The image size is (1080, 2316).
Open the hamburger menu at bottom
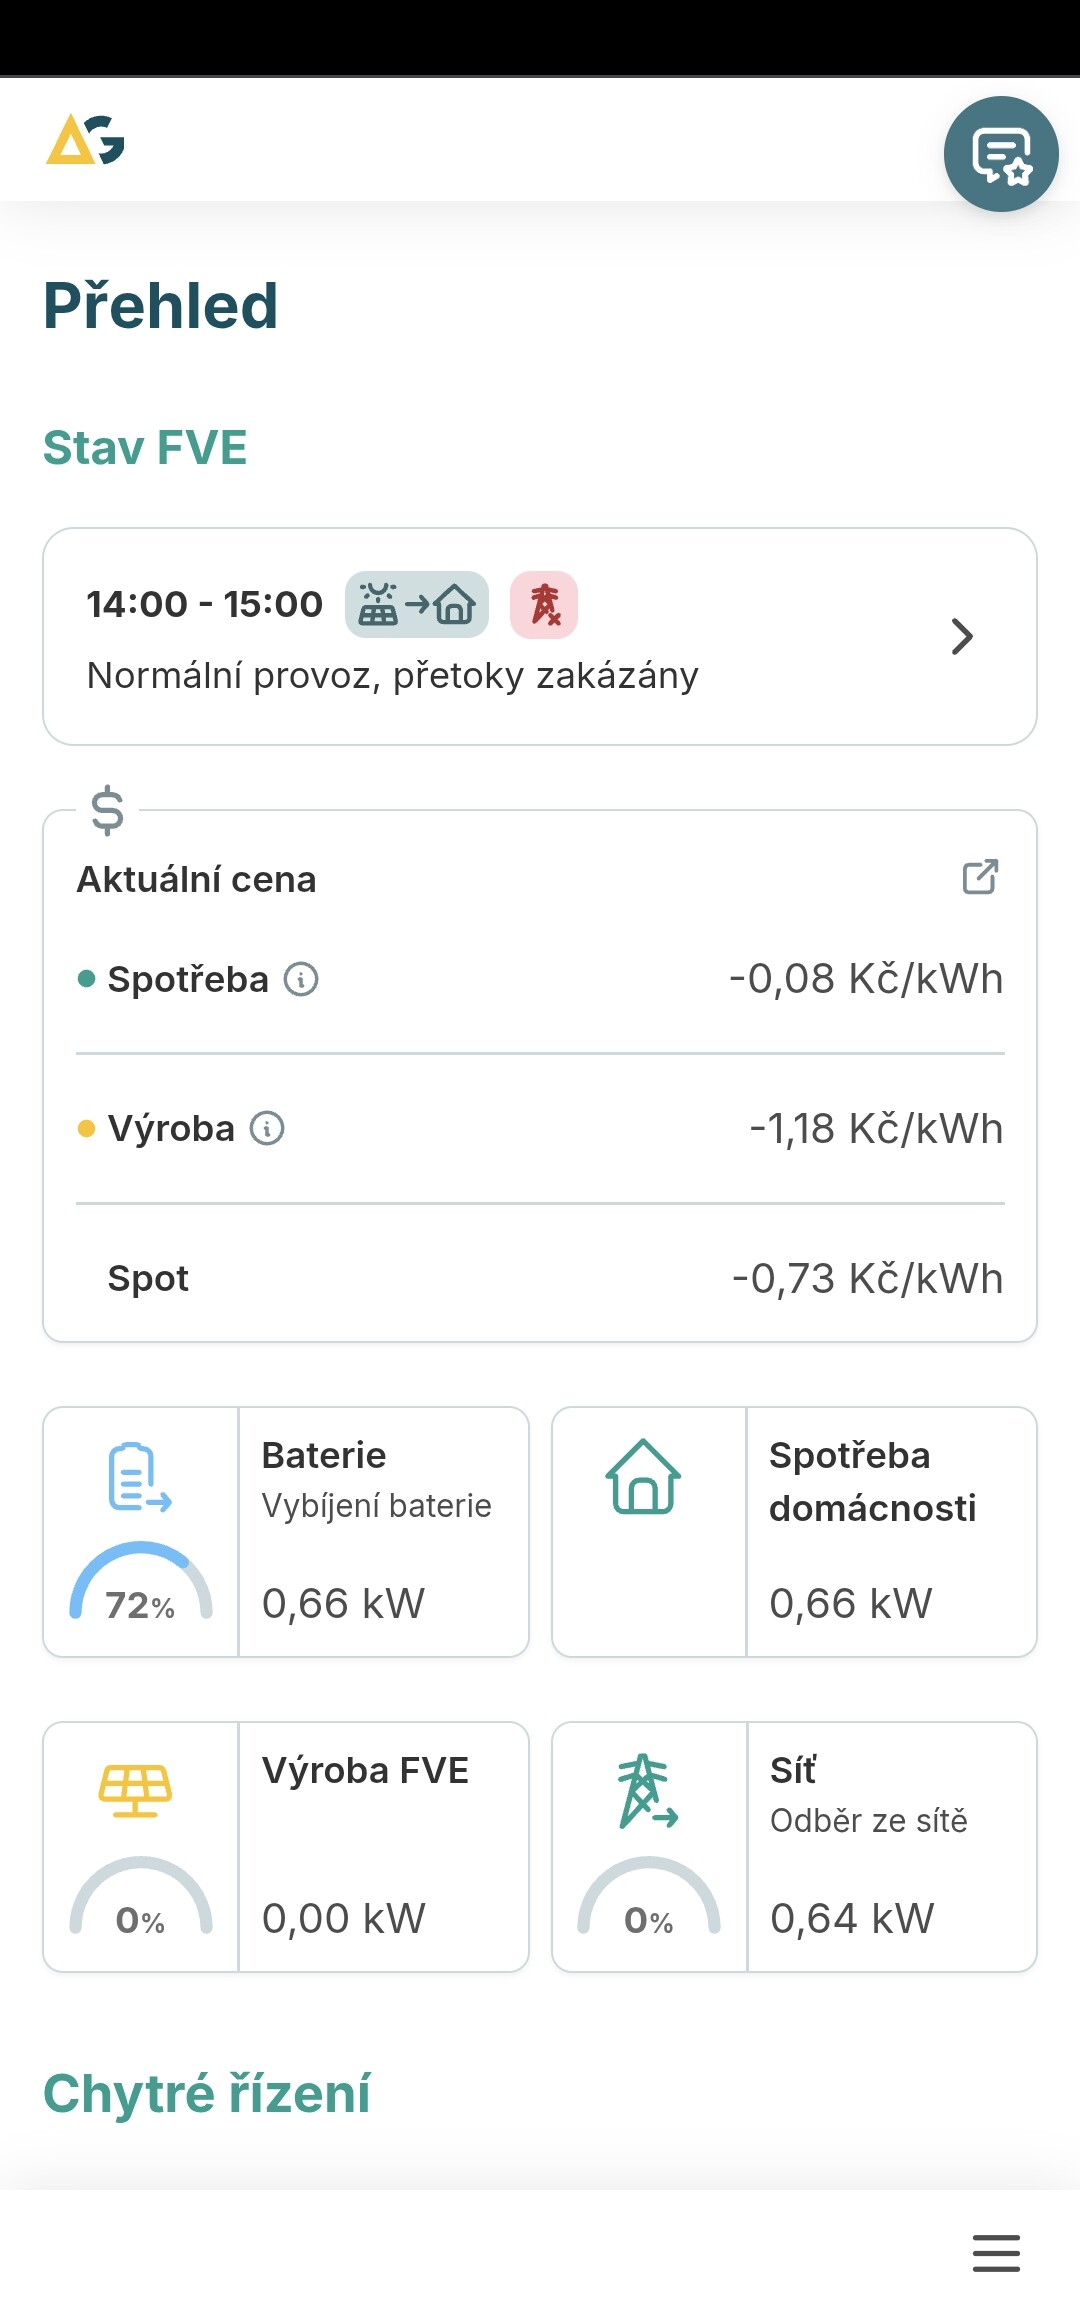click(x=996, y=2253)
